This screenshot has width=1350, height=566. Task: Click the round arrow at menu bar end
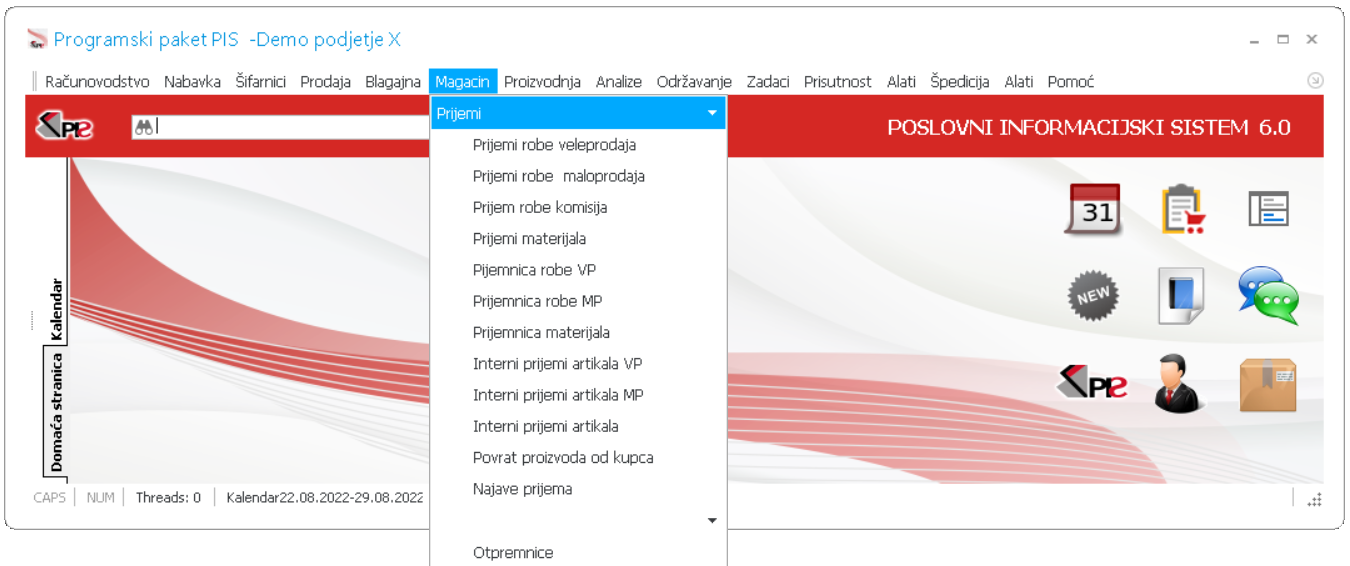(1315, 81)
